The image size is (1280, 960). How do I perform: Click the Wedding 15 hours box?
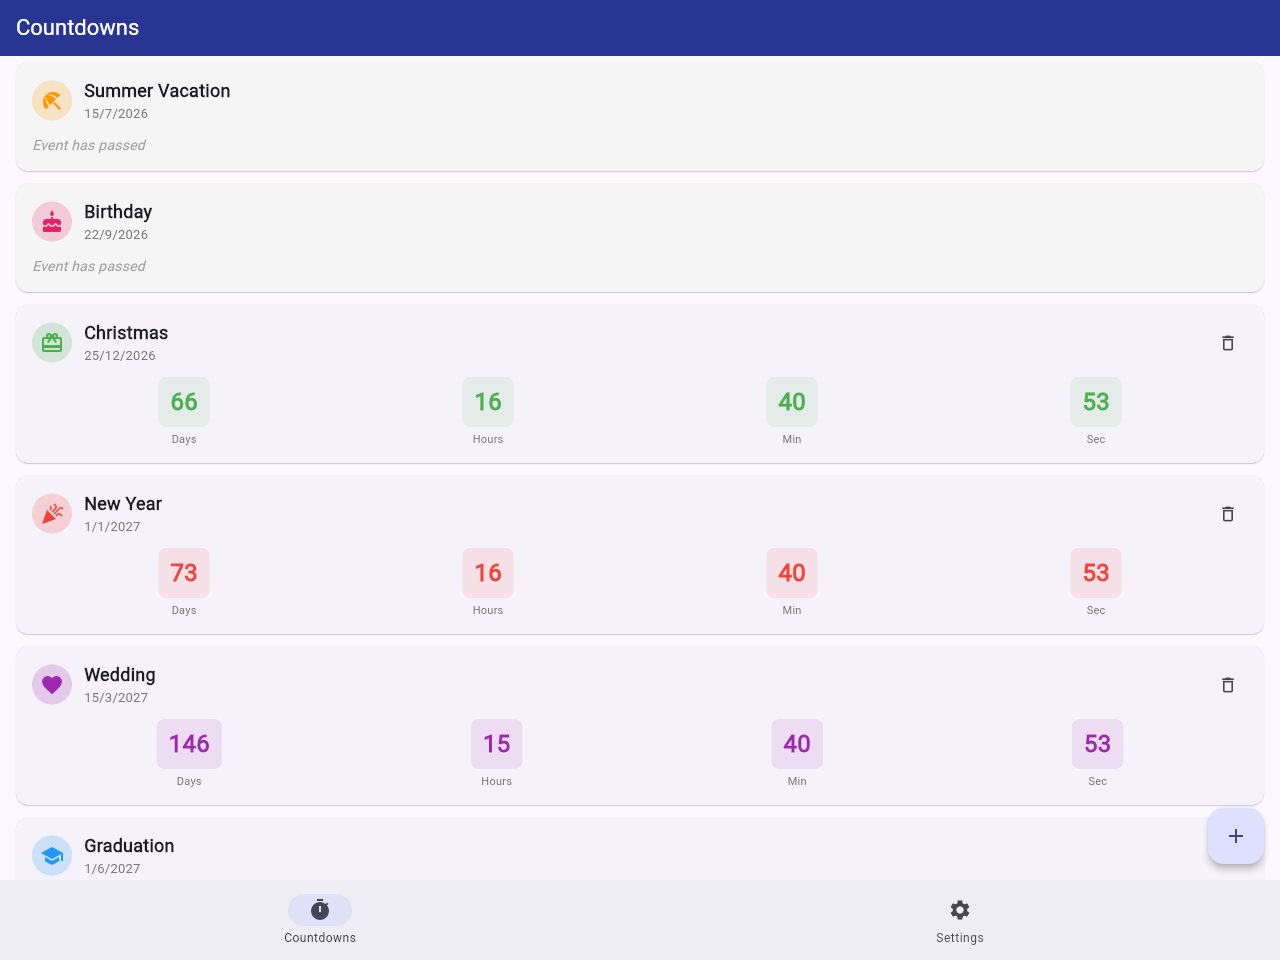coord(497,744)
